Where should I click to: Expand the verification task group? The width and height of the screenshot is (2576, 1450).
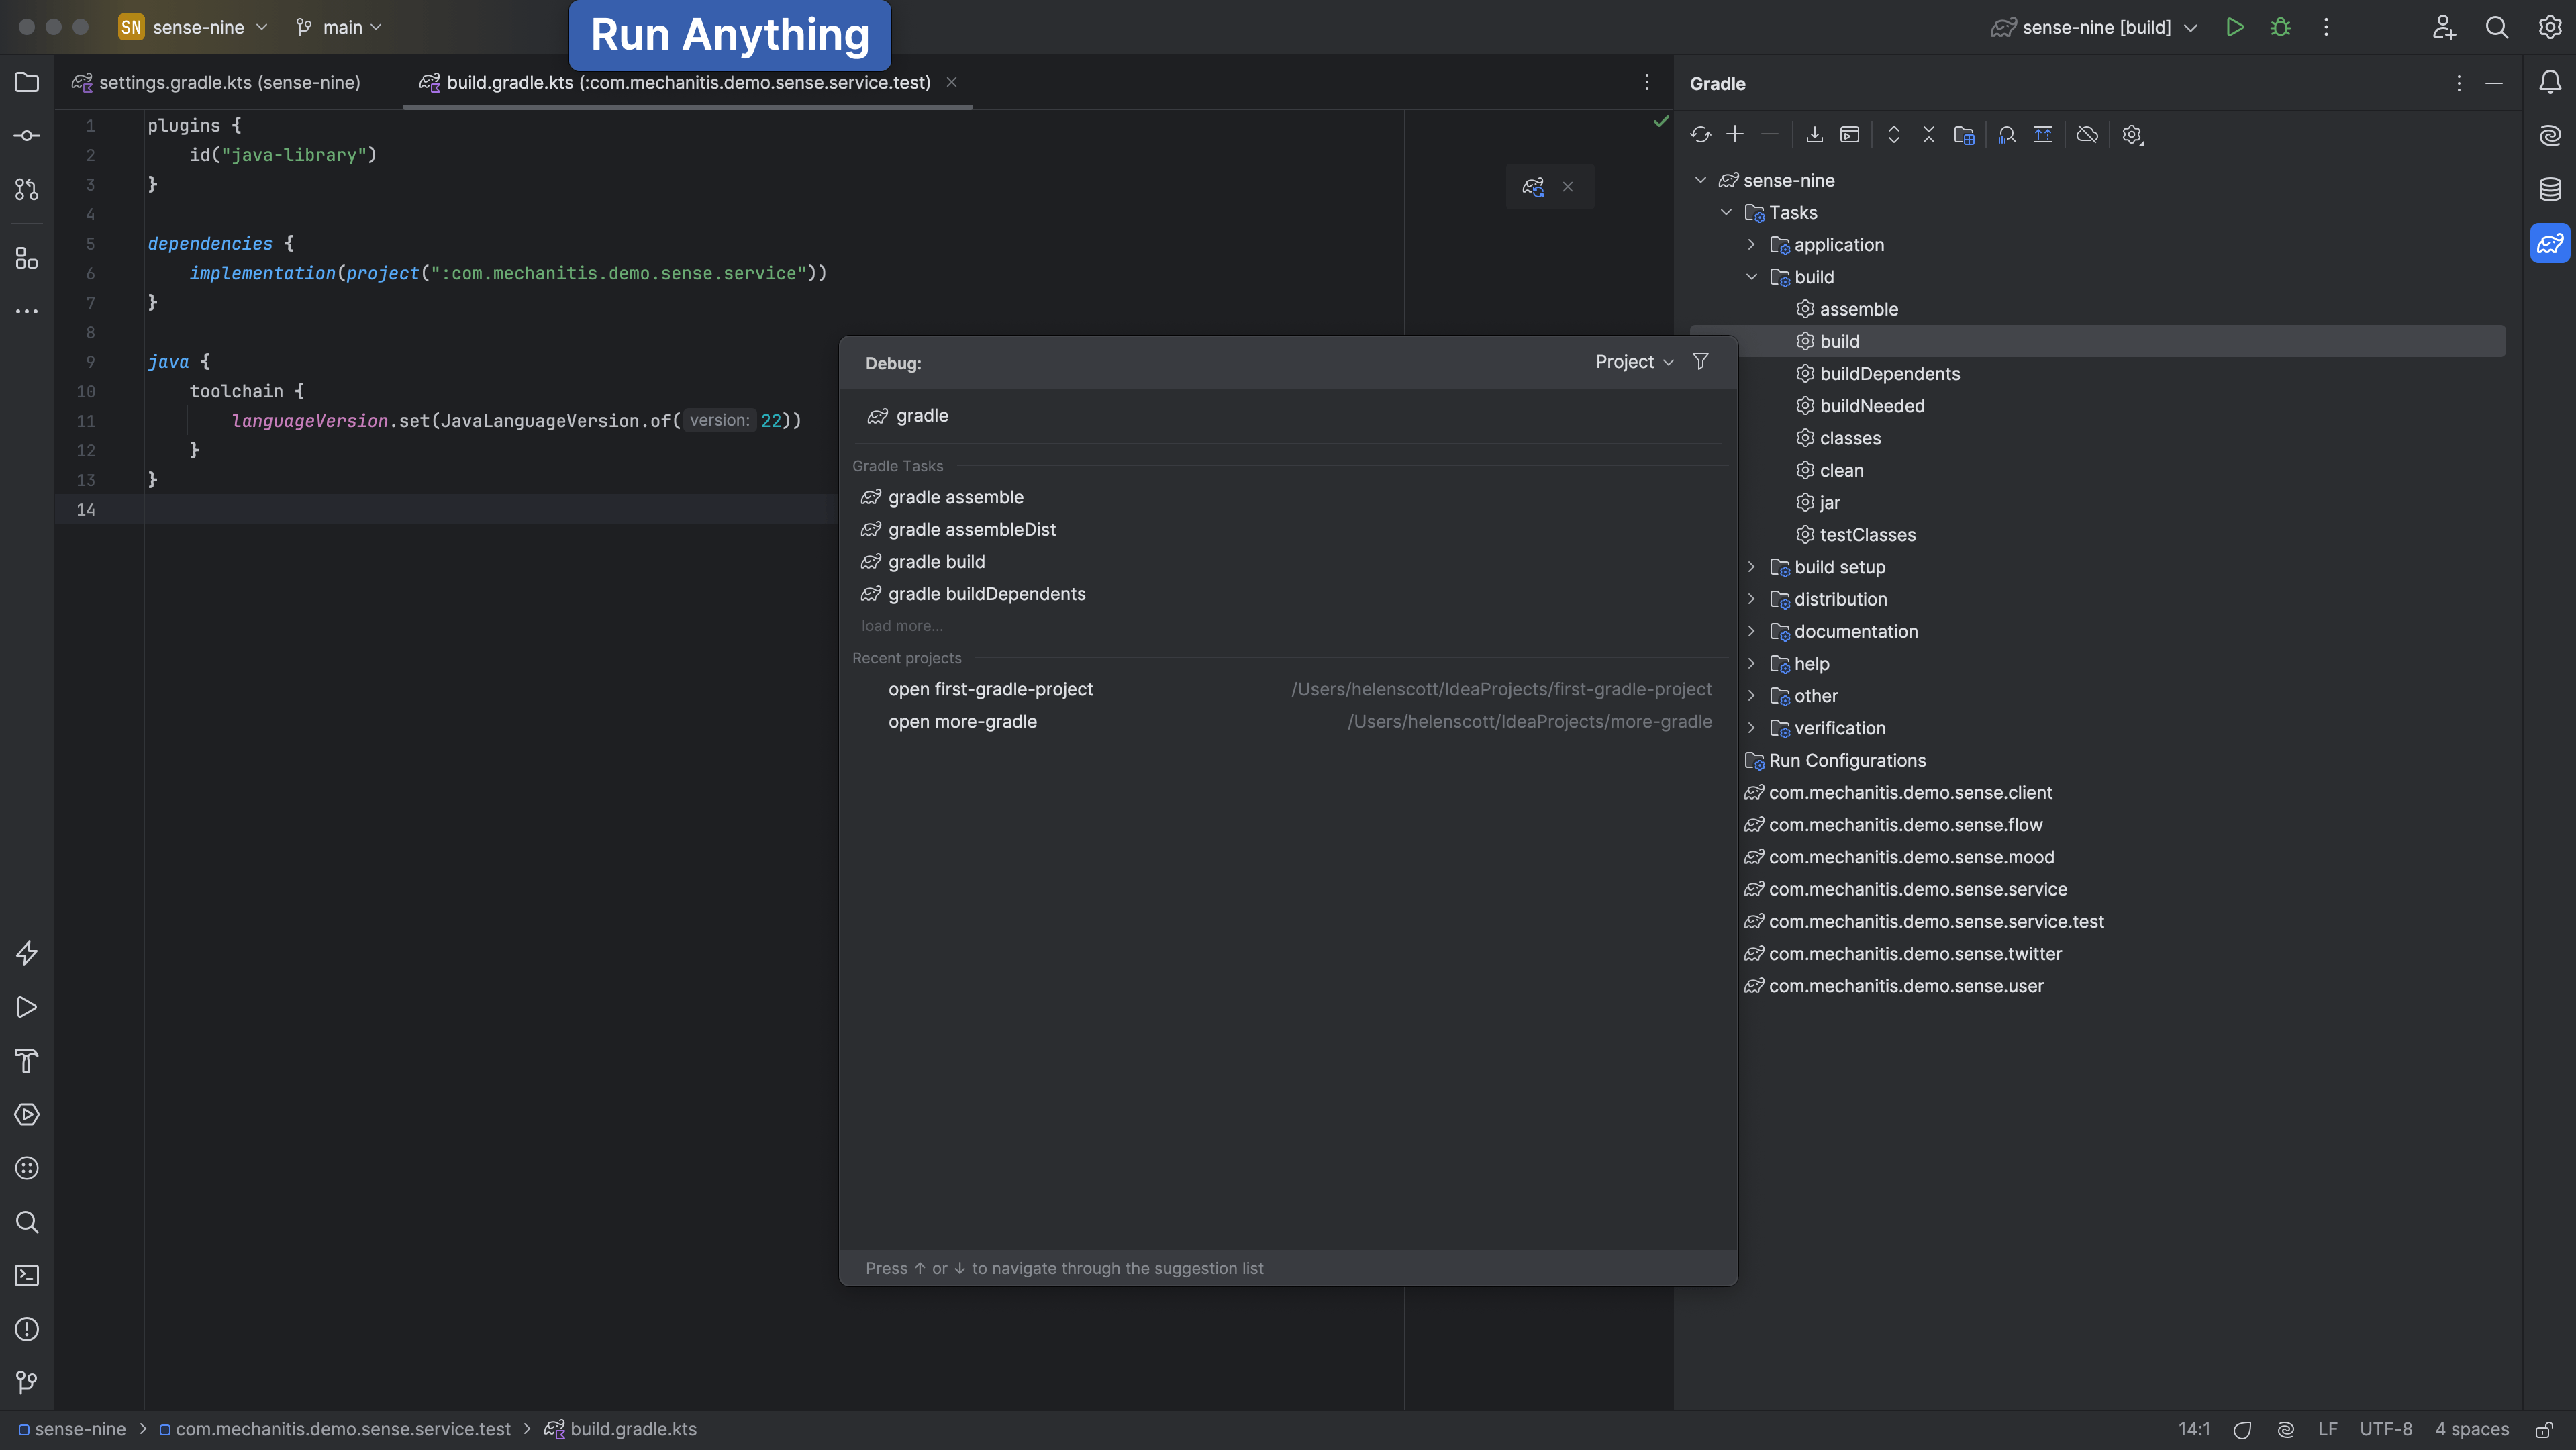click(x=1752, y=728)
